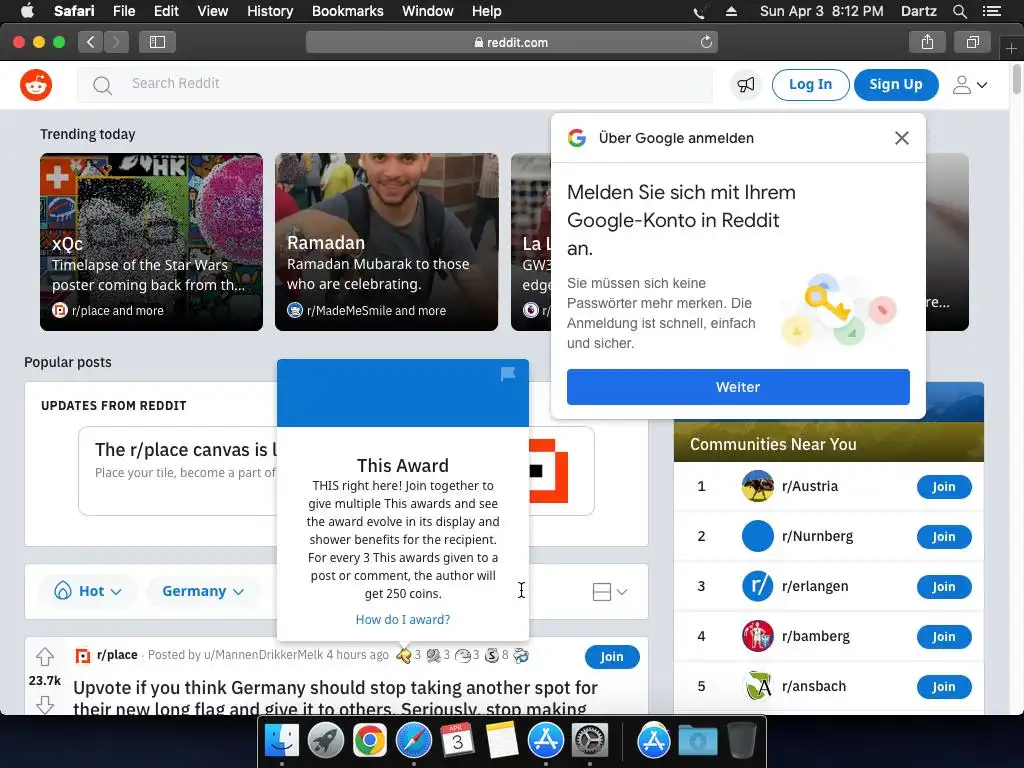Image resolution: width=1024 pixels, height=768 pixels.
Task: Open Launchpad from the dock
Action: (x=325, y=741)
